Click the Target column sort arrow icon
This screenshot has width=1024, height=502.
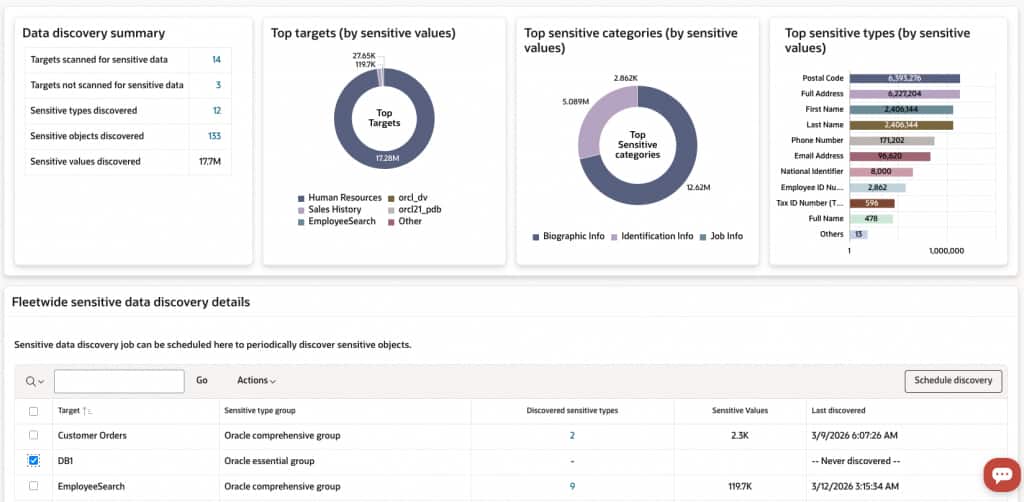click(87, 411)
